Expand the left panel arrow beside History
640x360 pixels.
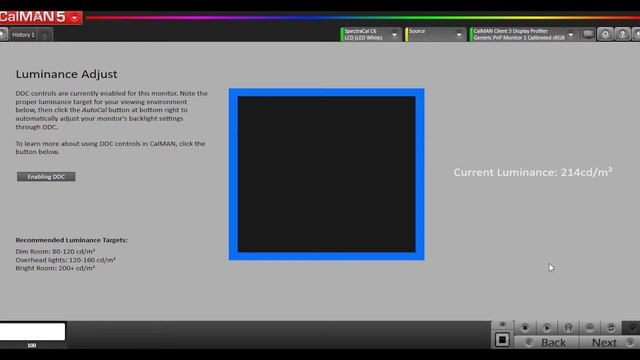[3, 34]
